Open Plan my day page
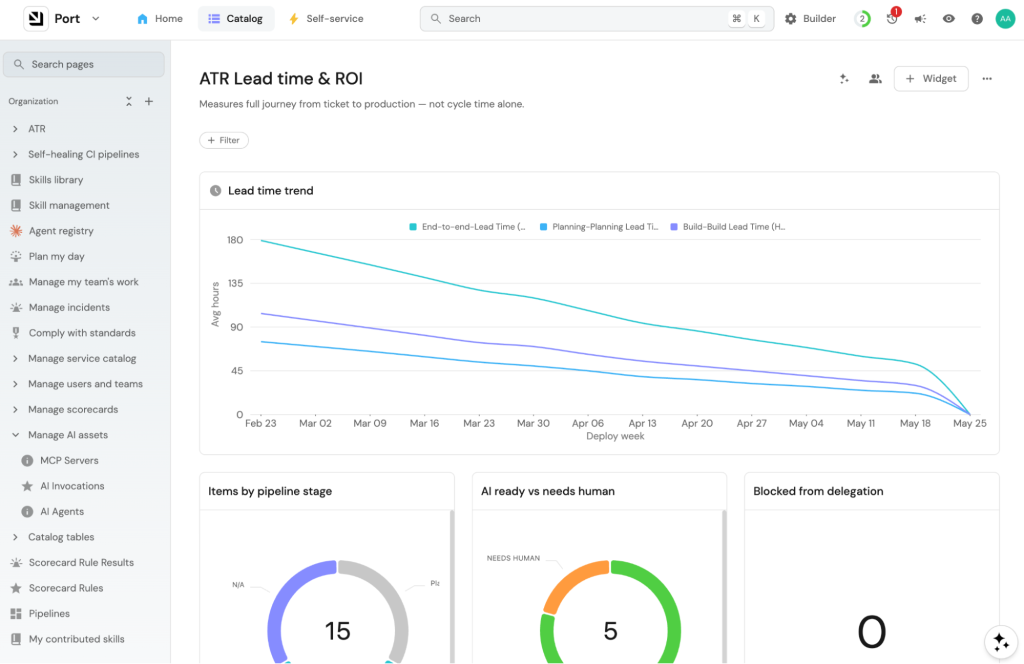This screenshot has height=664, width=1024. [56, 256]
